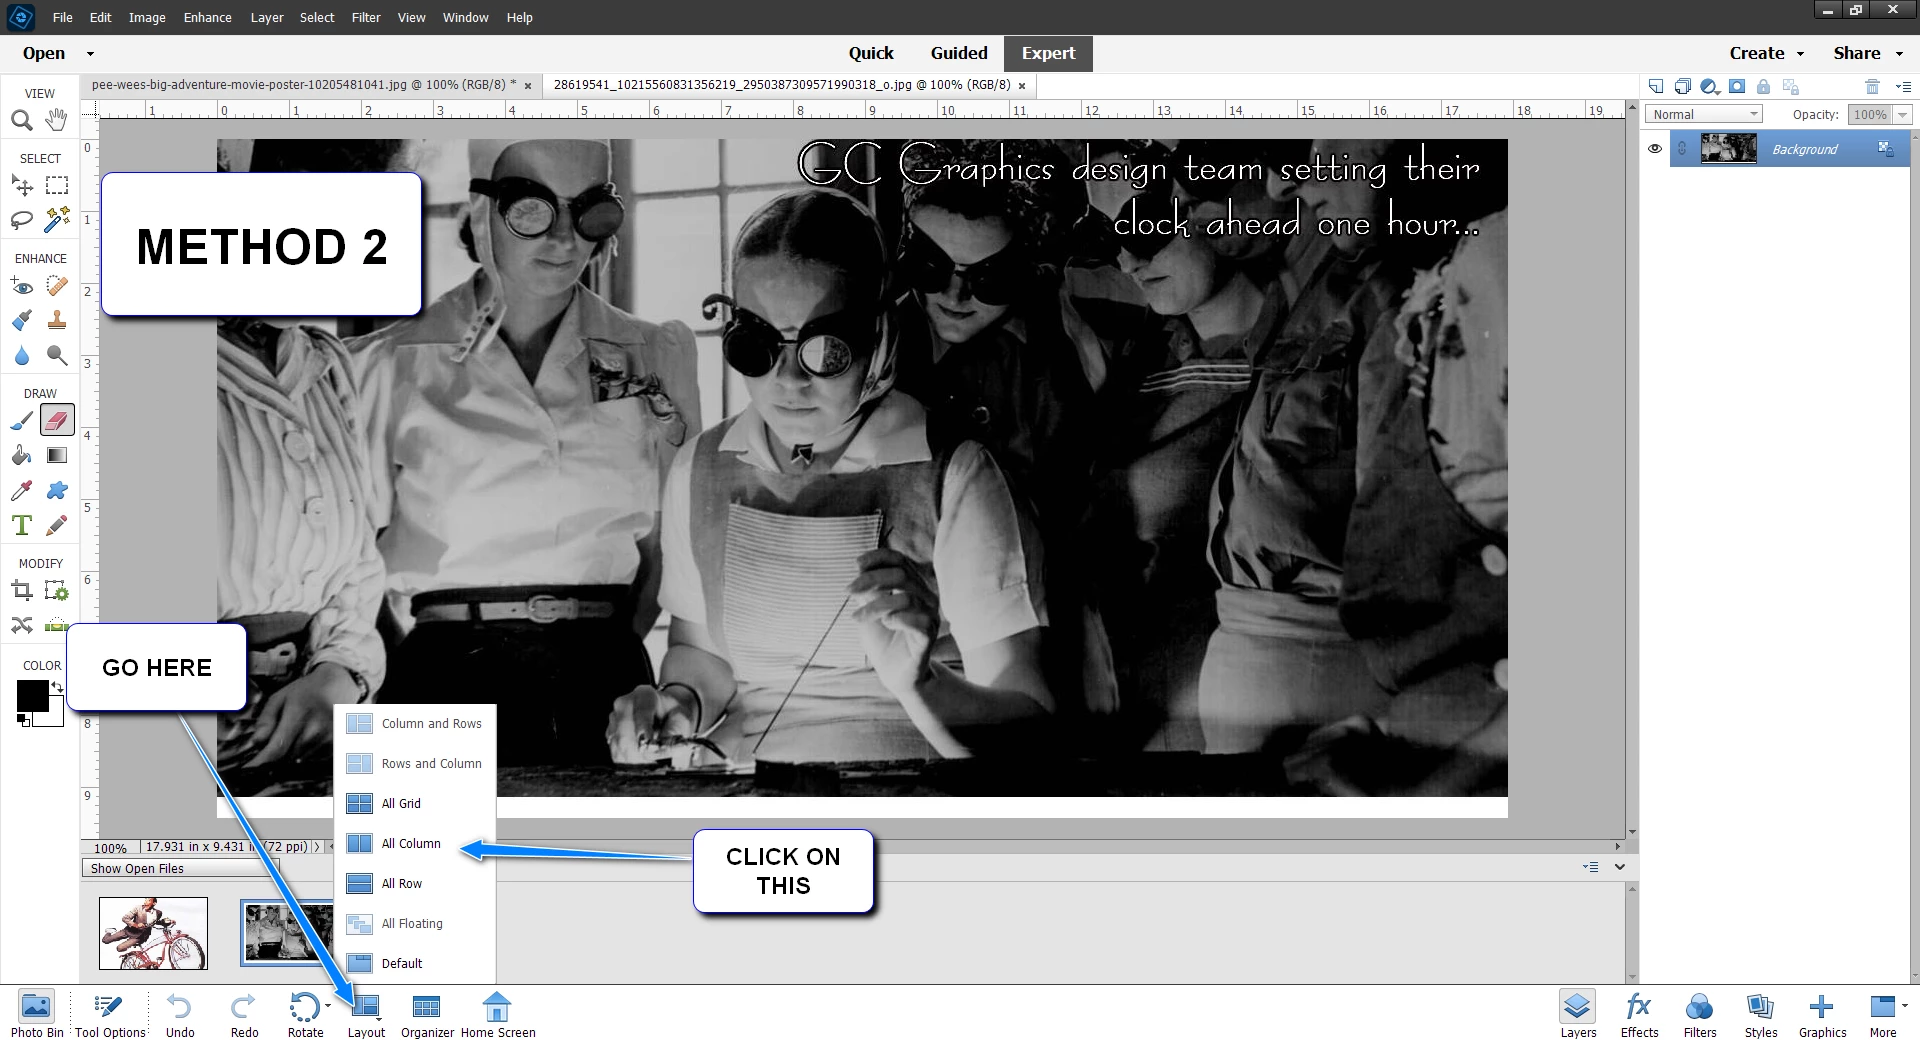The height and width of the screenshot is (1040, 1920).
Task: Select the Color Picker eyedropper tool
Action: (x=21, y=491)
